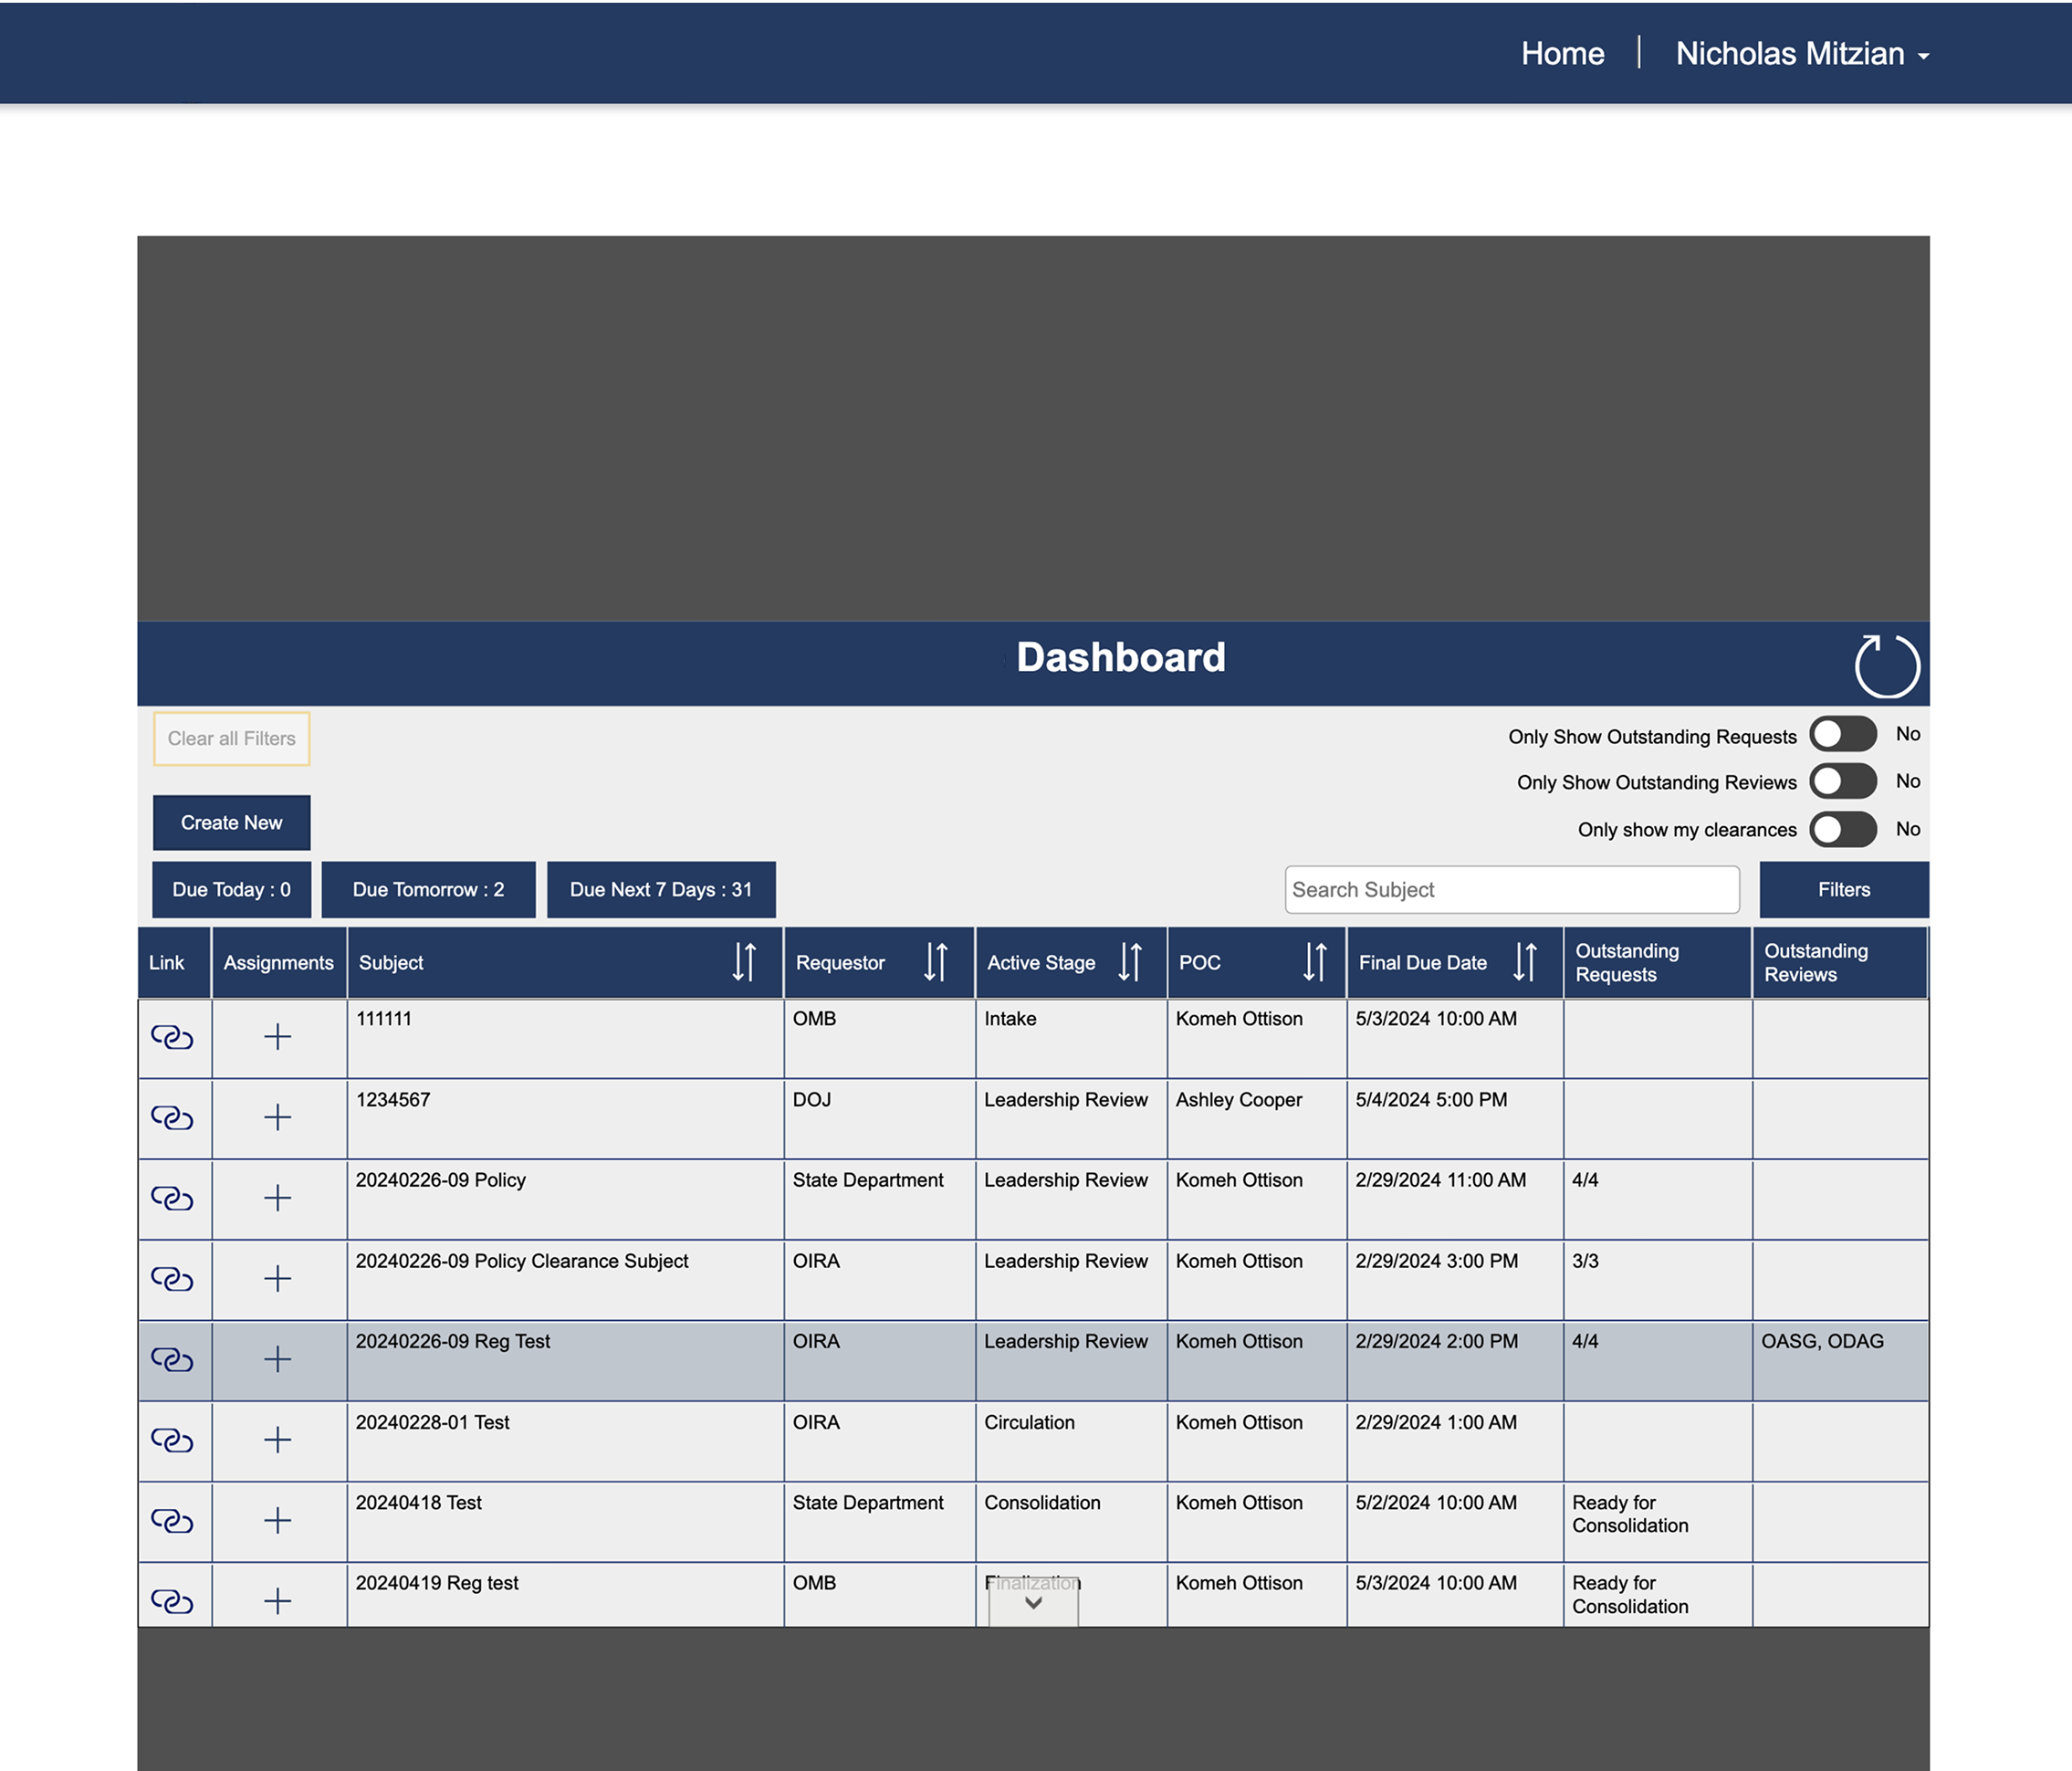This screenshot has height=1771, width=2072.
Task: Click the dashboard refresh icon
Action: [1886, 665]
